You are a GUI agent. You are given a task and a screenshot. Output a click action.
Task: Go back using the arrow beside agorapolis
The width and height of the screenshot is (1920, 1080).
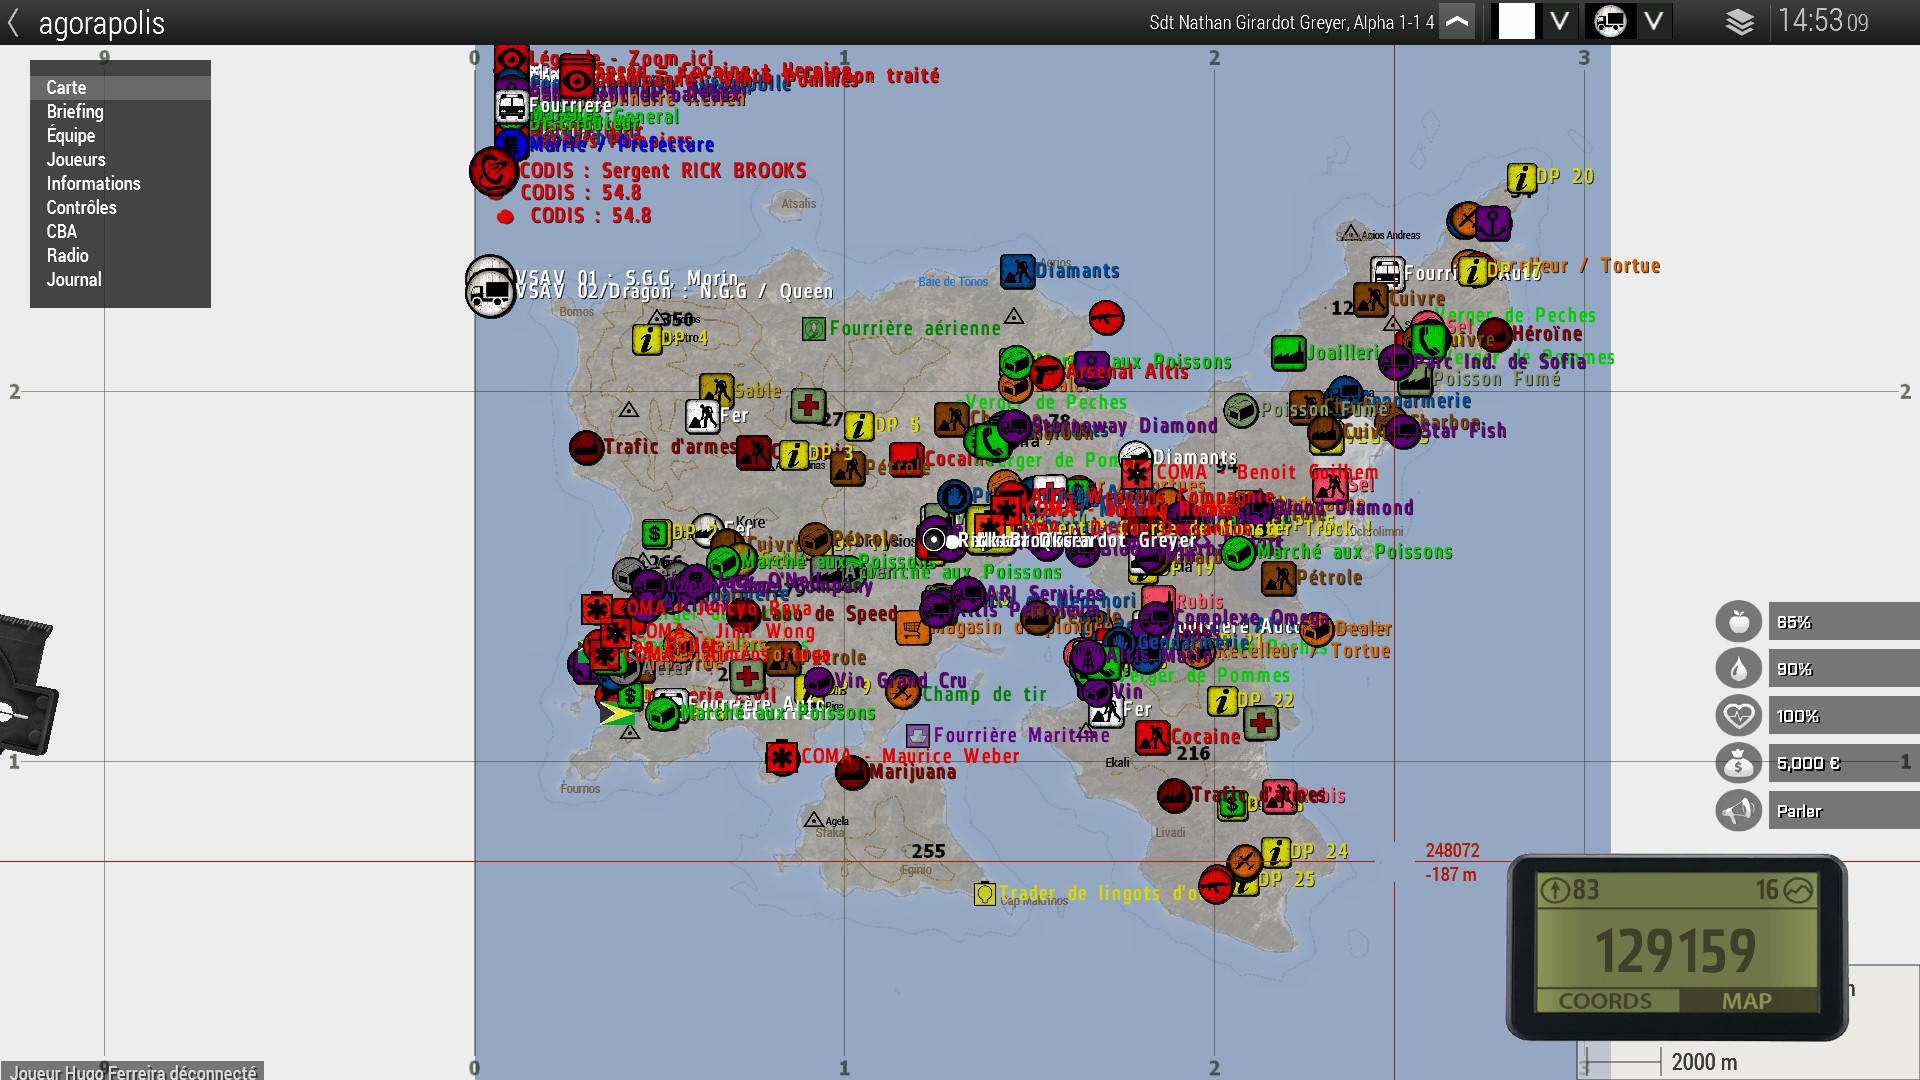[13, 22]
